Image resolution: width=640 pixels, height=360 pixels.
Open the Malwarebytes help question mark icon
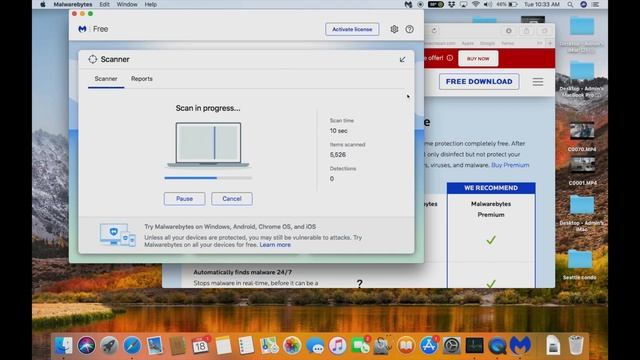tap(409, 29)
